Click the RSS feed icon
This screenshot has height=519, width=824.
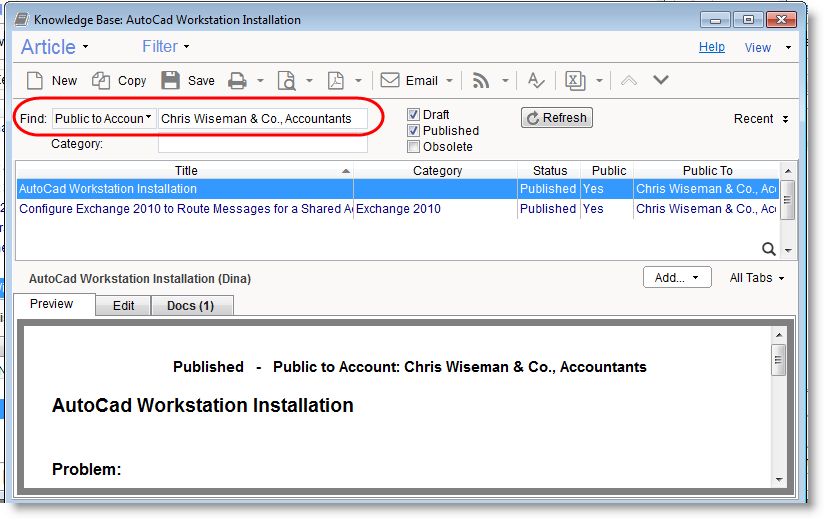click(x=480, y=81)
